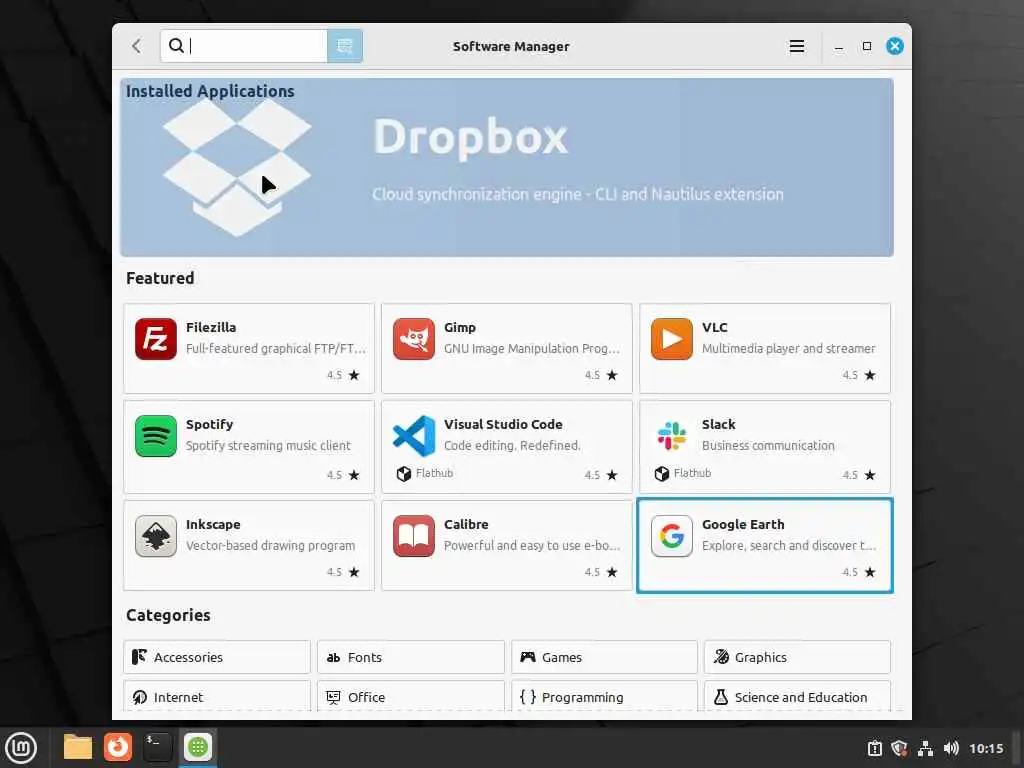Viewport: 1024px width, 768px height.
Task: Click Software Manager taskbar button
Action: [x=198, y=747]
